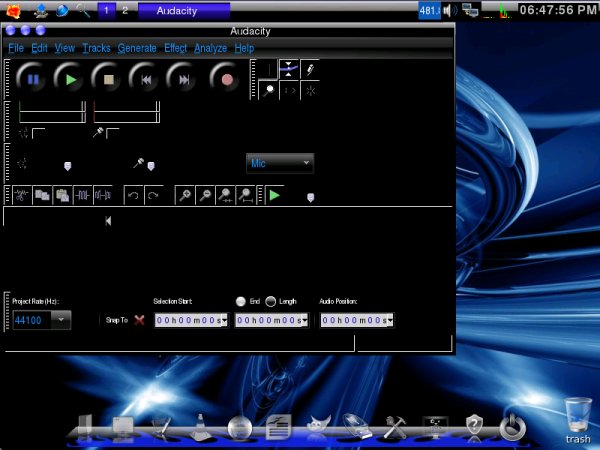Select the Draw pencil tool
The image size is (600, 450).
(x=310, y=69)
